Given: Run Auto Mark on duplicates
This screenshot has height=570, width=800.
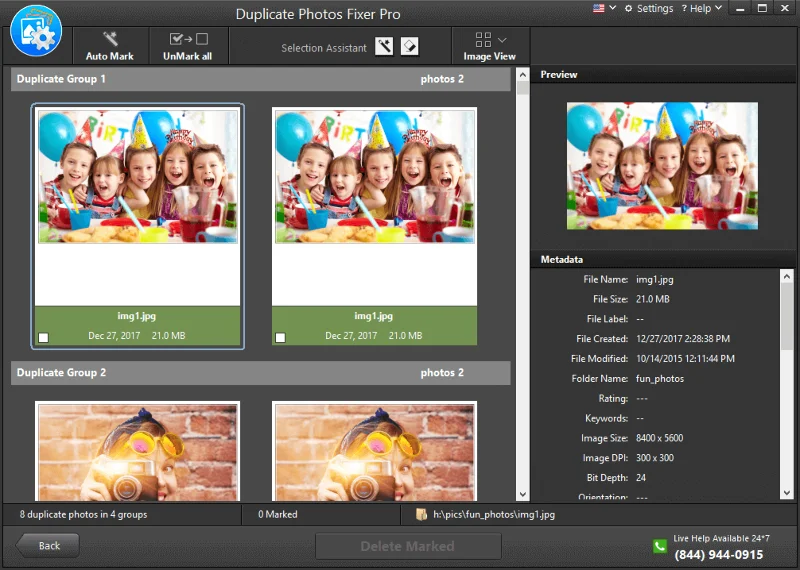Looking at the screenshot, I should click(x=110, y=45).
